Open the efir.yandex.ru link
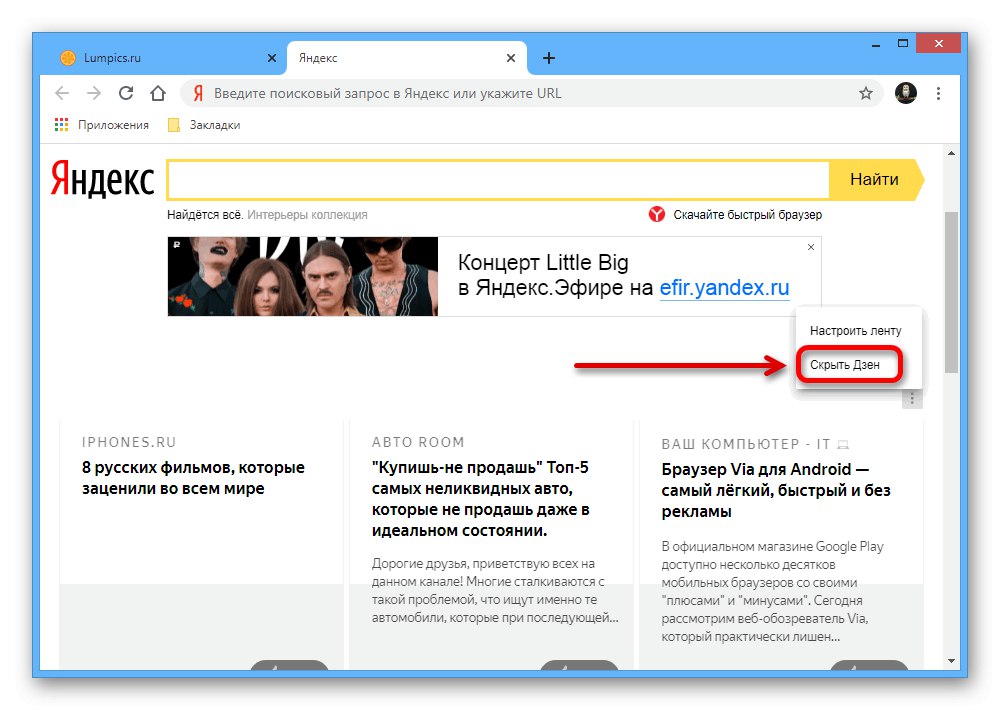 coord(724,288)
